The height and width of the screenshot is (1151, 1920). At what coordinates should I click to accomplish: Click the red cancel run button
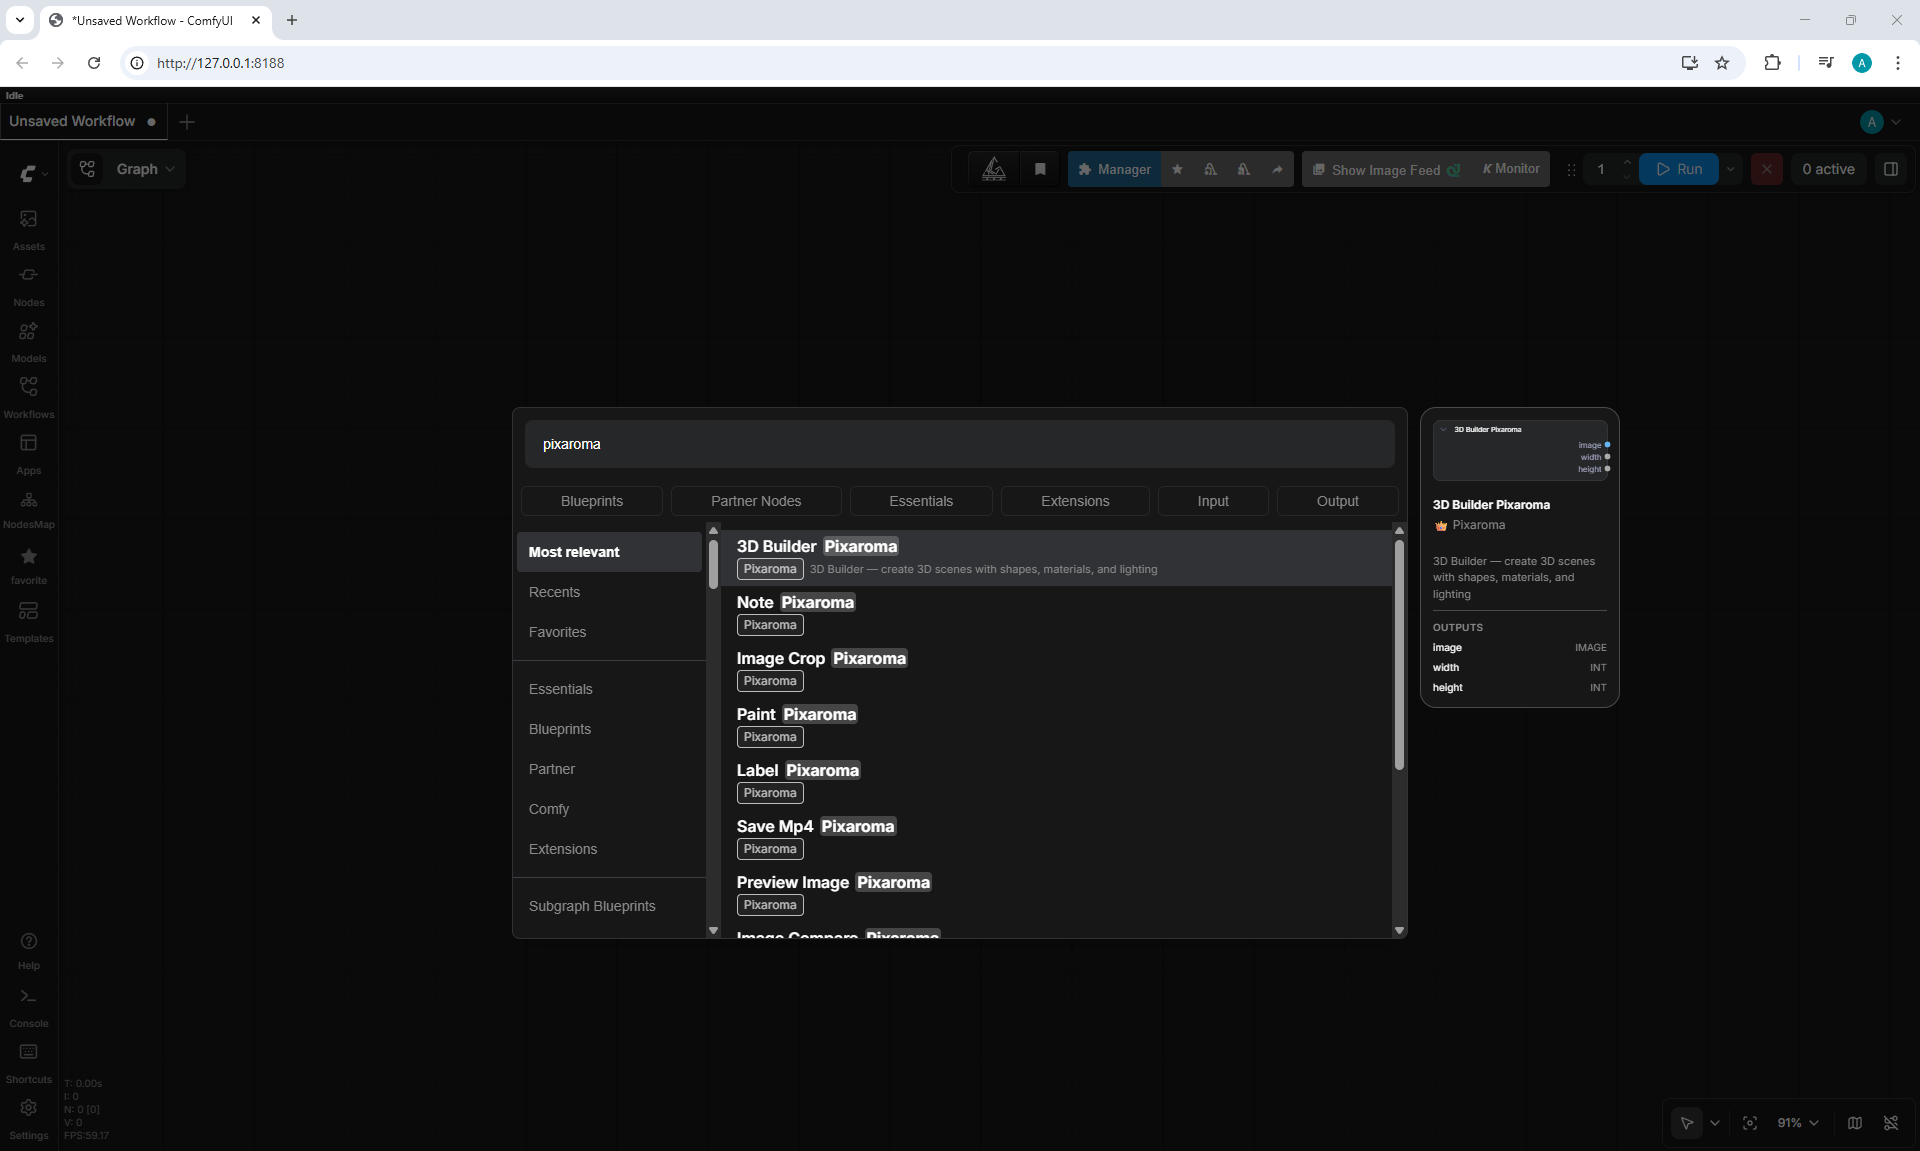[x=1766, y=169]
